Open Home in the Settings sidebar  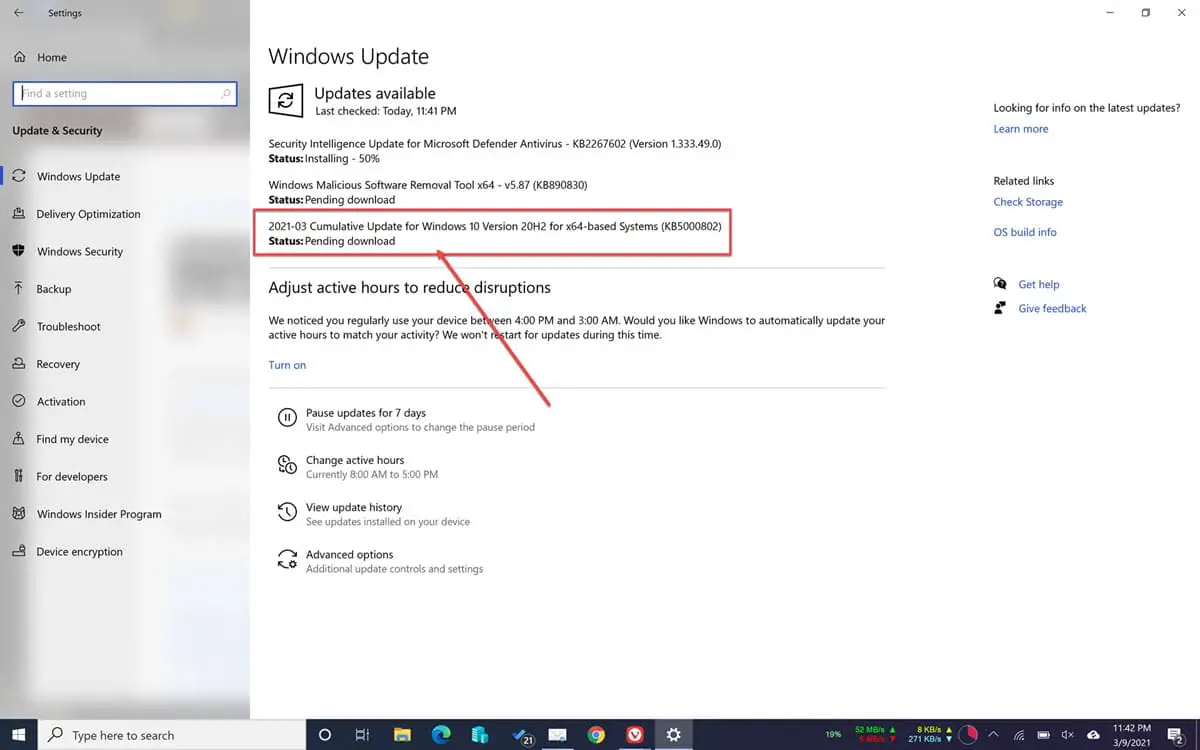[x=52, y=58]
